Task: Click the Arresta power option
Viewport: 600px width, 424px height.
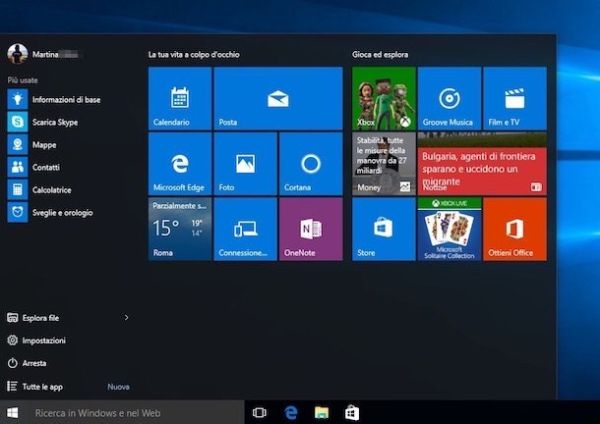Action: click(34, 363)
